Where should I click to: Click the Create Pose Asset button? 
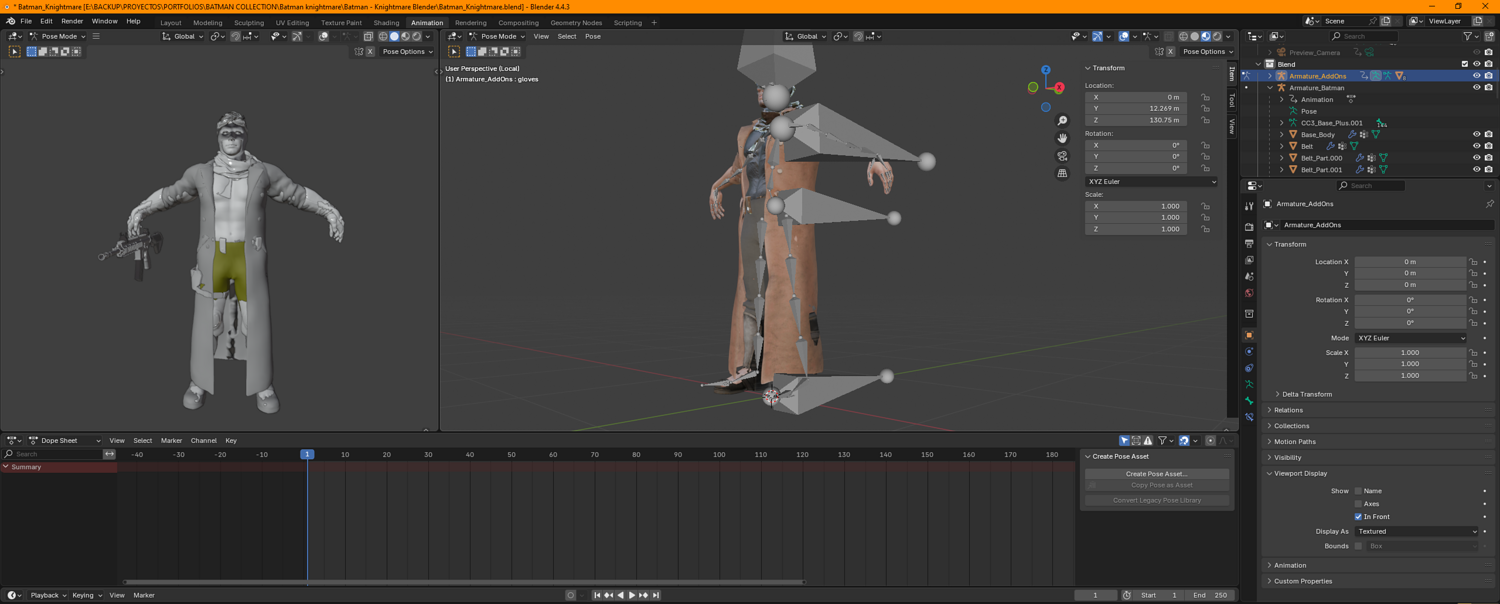(1157, 474)
